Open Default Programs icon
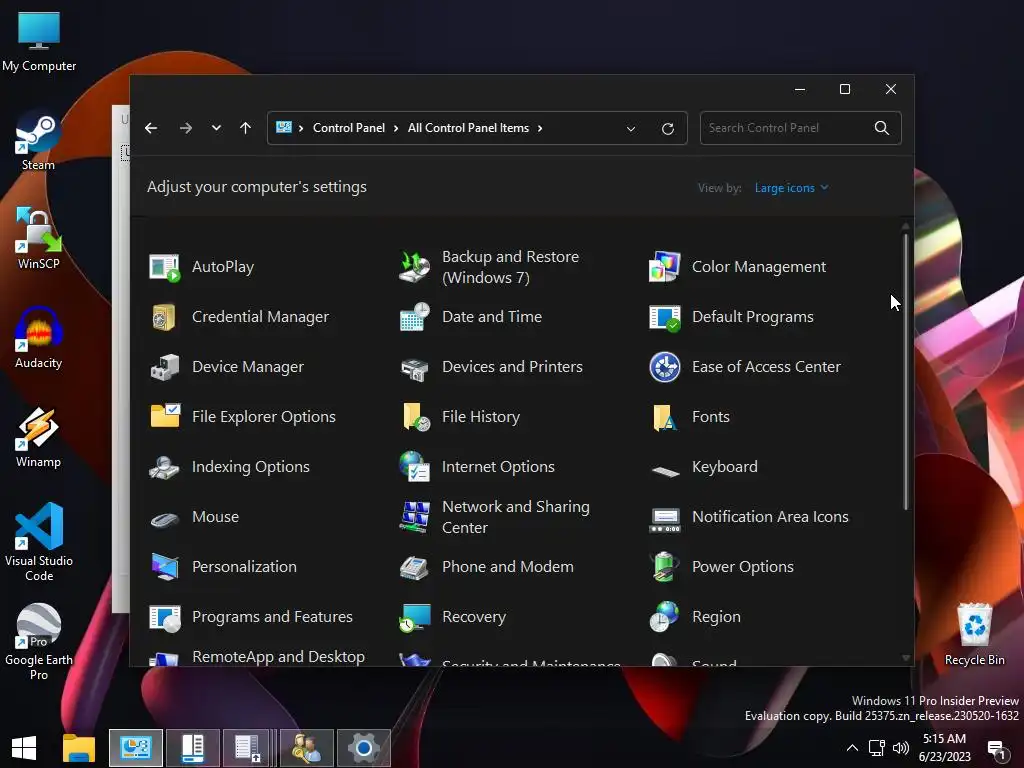1024x768 pixels. tap(665, 317)
